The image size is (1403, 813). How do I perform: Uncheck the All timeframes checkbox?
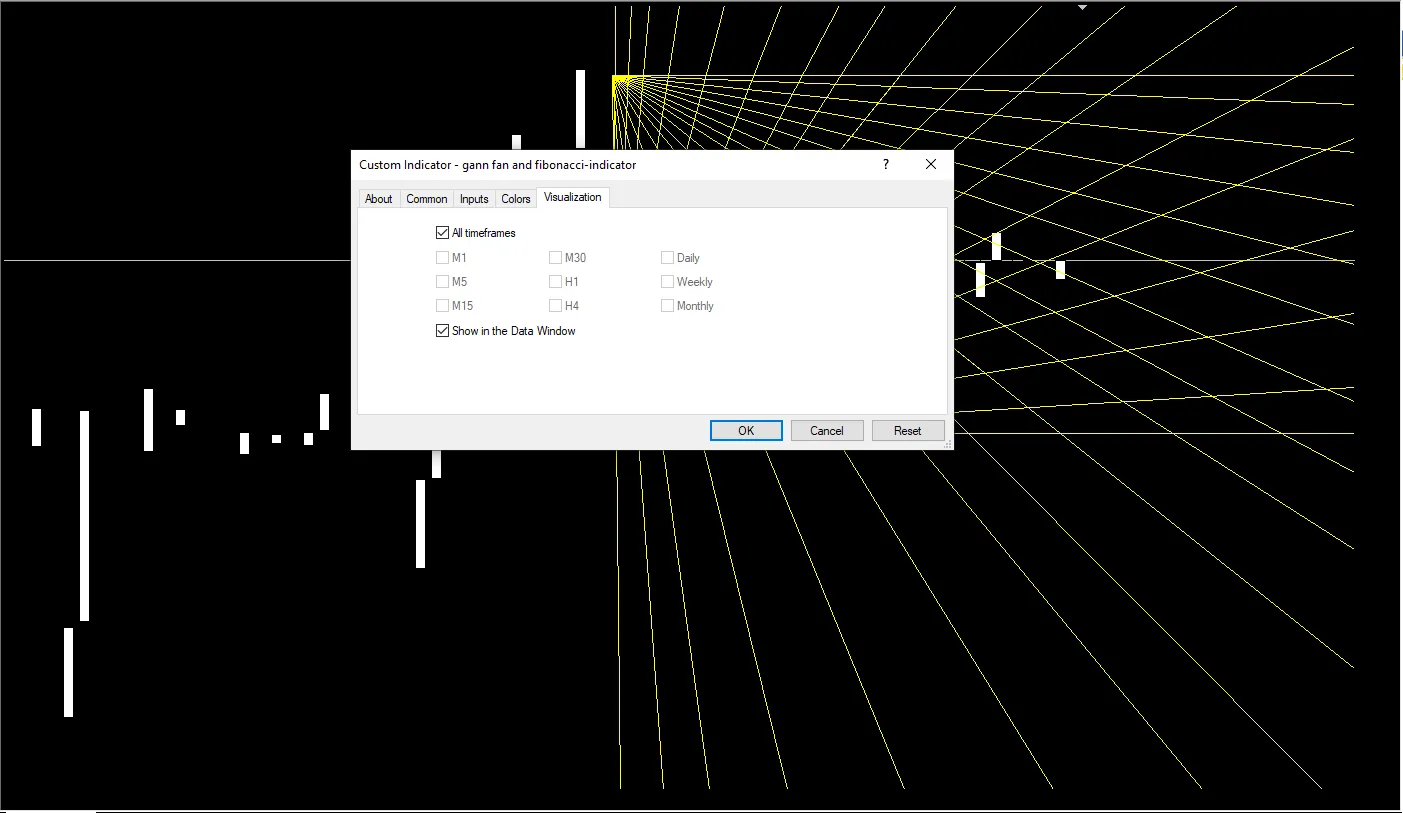pos(443,233)
